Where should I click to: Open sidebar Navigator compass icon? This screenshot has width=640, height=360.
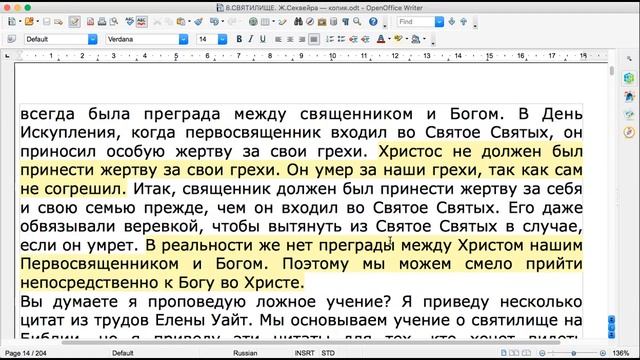[629, 133]
